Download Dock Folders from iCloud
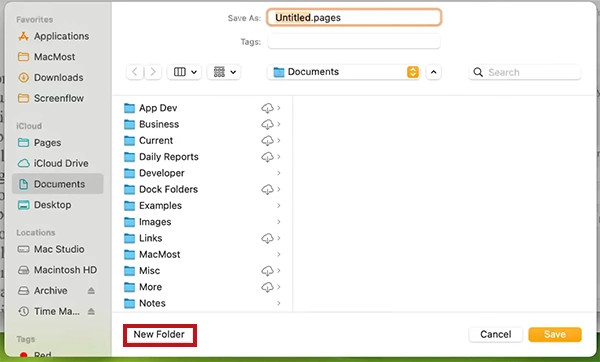The width and height of the screenshot is (600, 362). 267,189
